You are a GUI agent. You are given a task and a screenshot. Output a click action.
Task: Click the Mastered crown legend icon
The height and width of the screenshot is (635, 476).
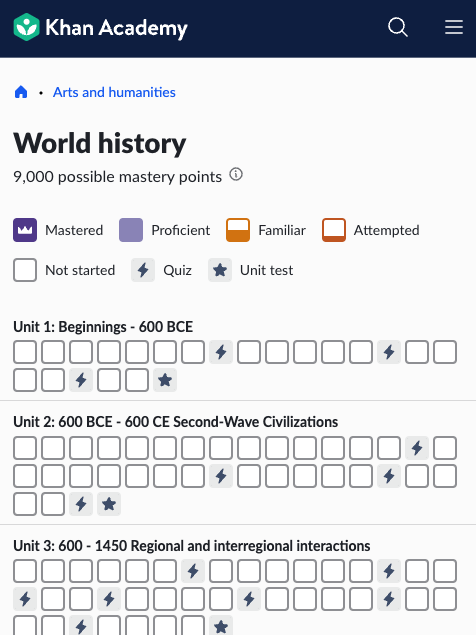point(25,230)
